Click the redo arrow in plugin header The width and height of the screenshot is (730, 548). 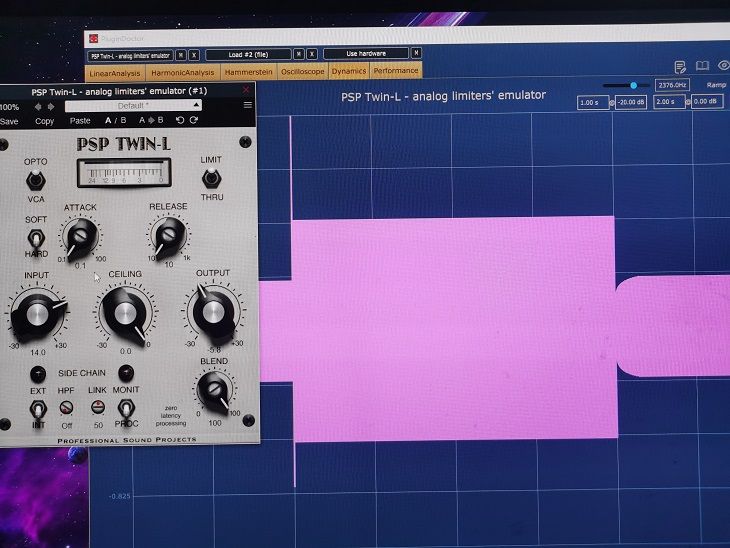[x=193, y=121]
